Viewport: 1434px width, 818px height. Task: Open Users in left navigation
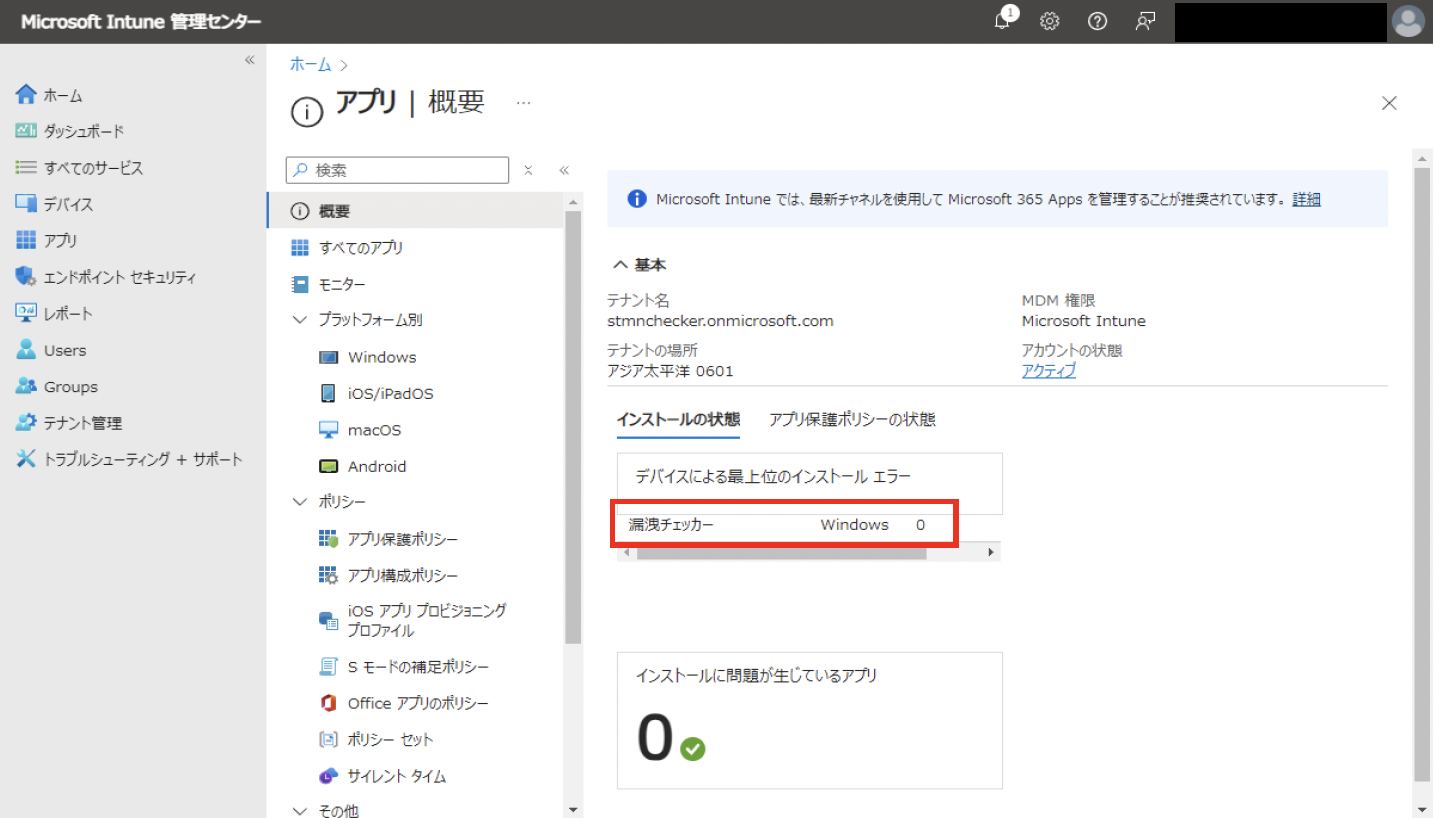[51, 350]
